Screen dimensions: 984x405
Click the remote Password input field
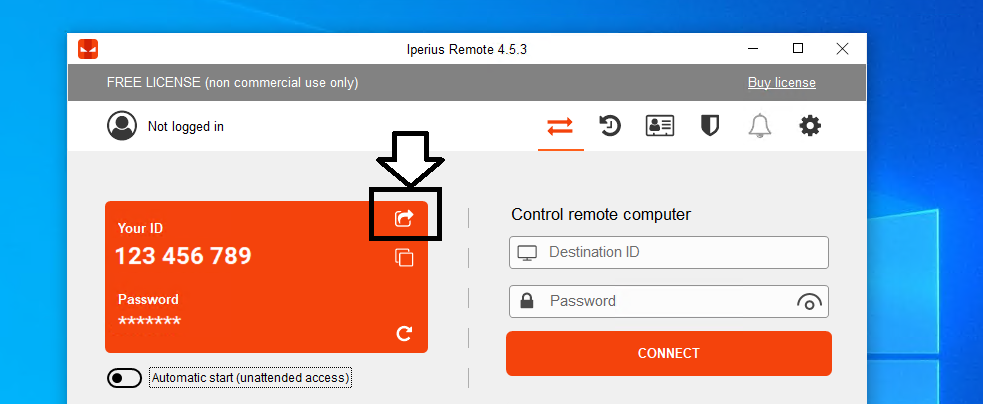(x=669, y=301)
